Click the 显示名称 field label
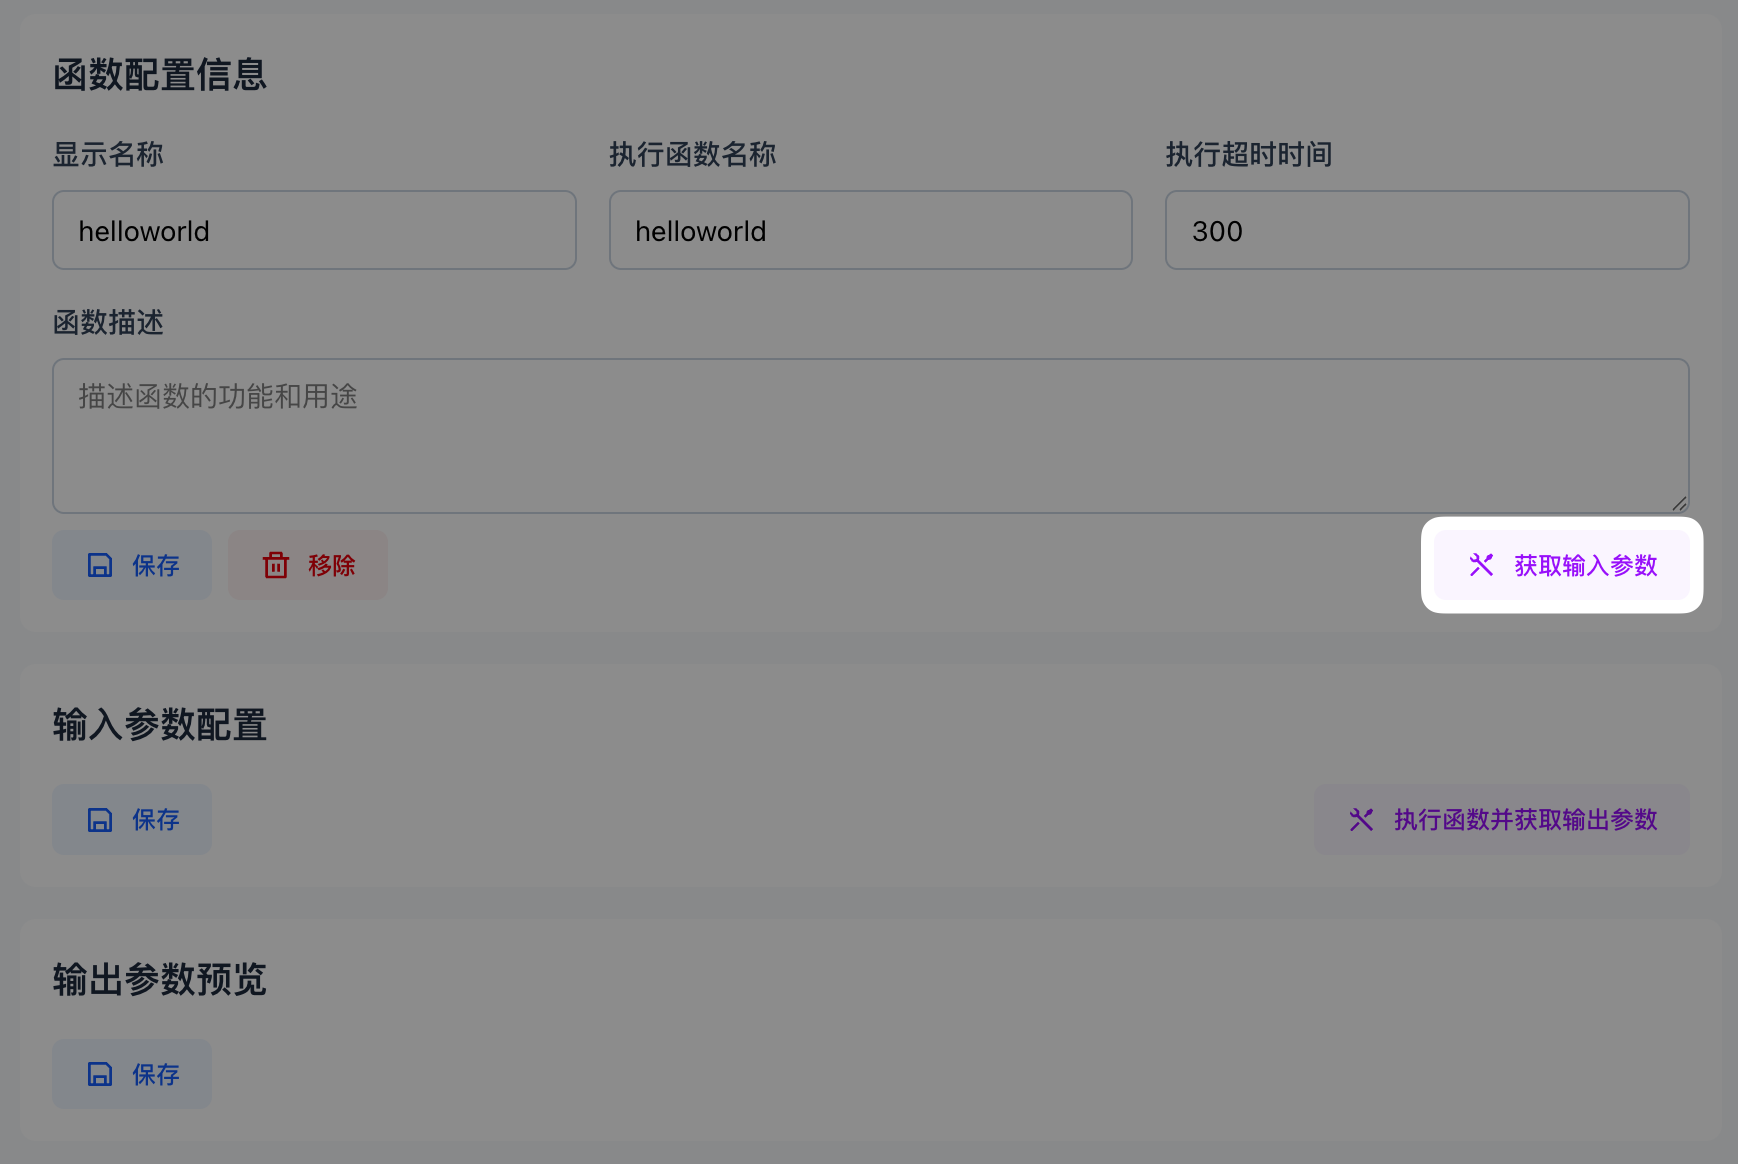 click(x=108, y=155)
